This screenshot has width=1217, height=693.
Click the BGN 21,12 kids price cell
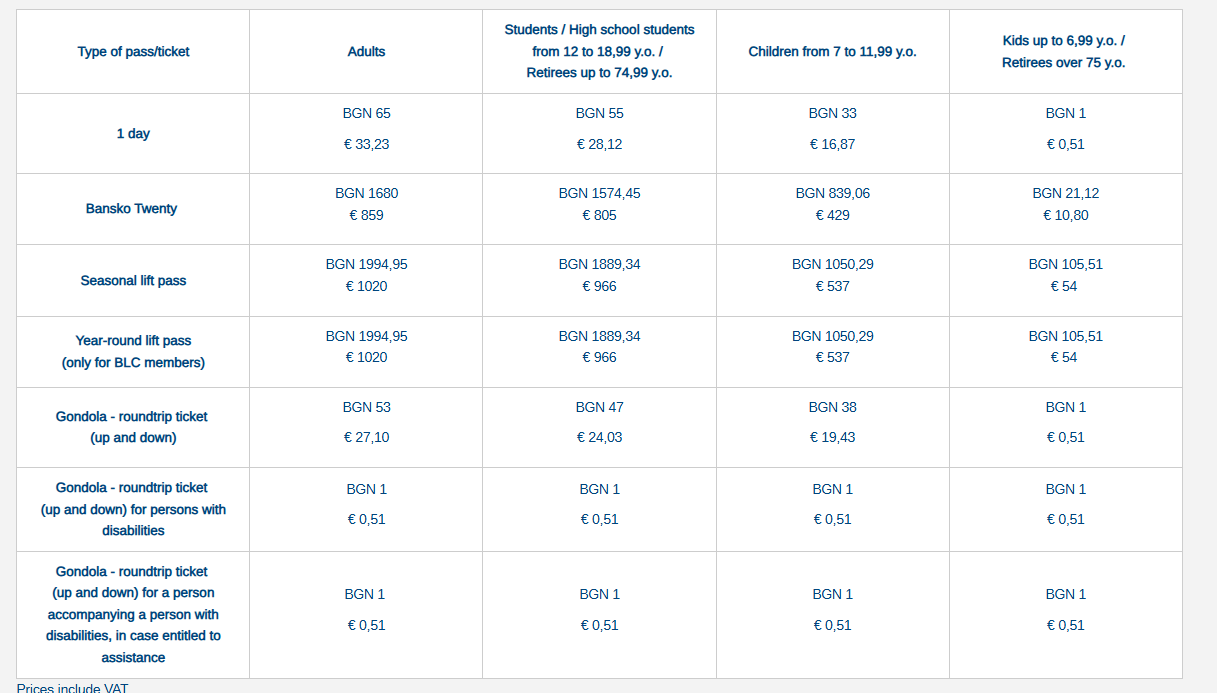tap(1065, 193)
